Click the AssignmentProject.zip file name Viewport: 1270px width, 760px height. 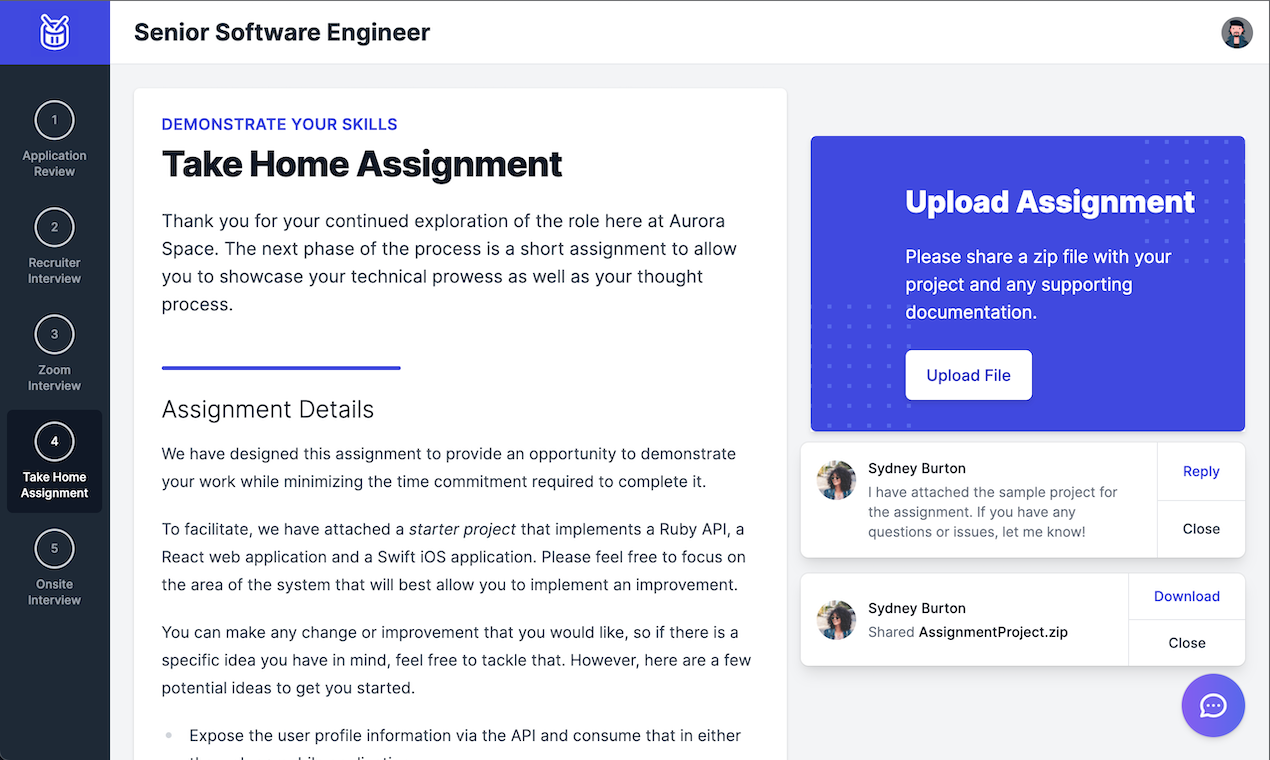[x=993, y=632]
